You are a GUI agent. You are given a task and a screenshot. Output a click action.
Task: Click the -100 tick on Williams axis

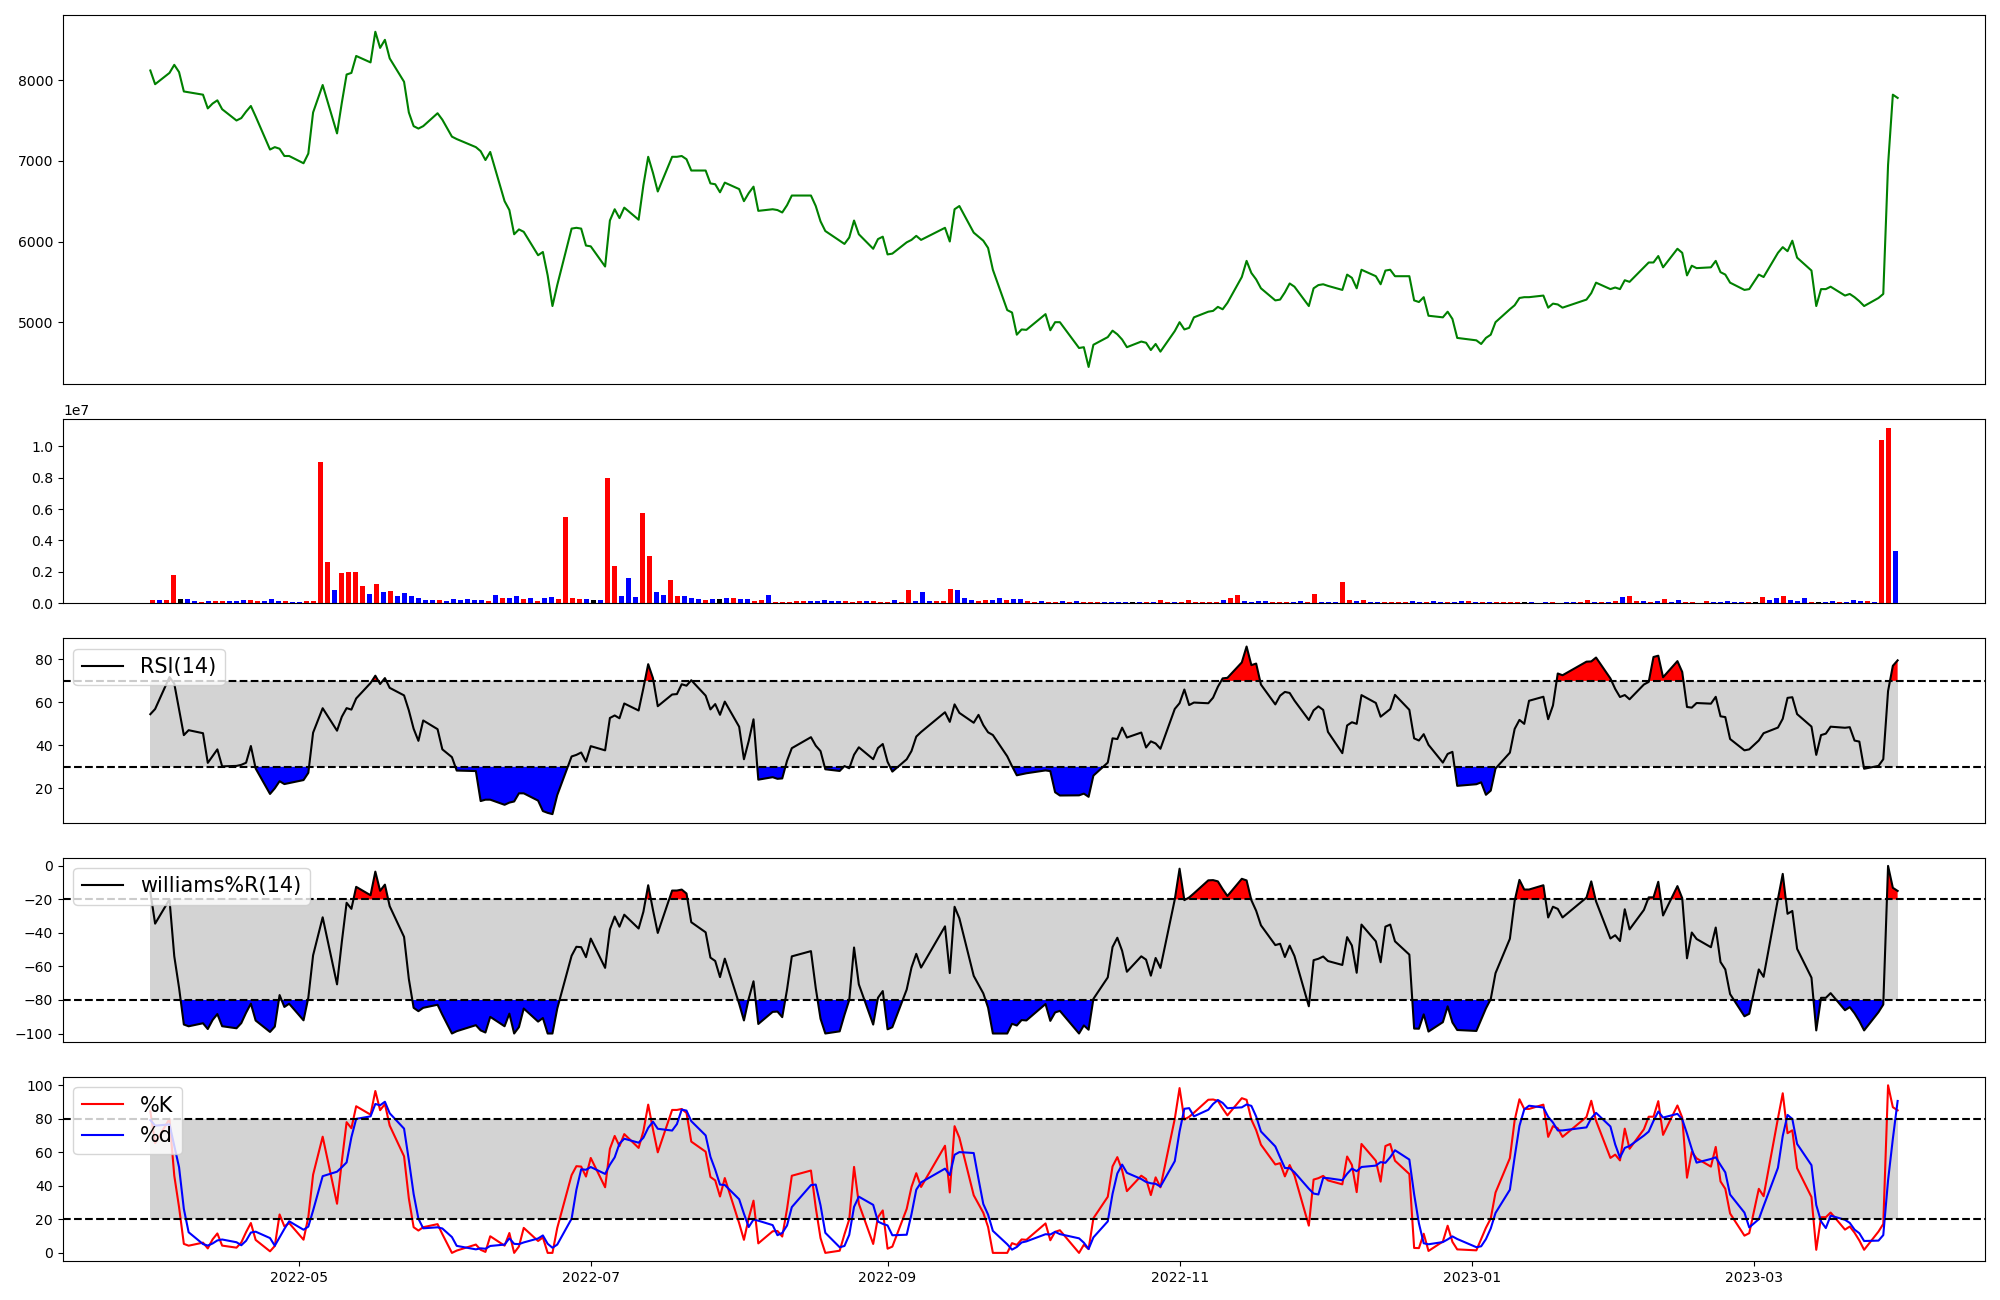[x=36, y=1034]
